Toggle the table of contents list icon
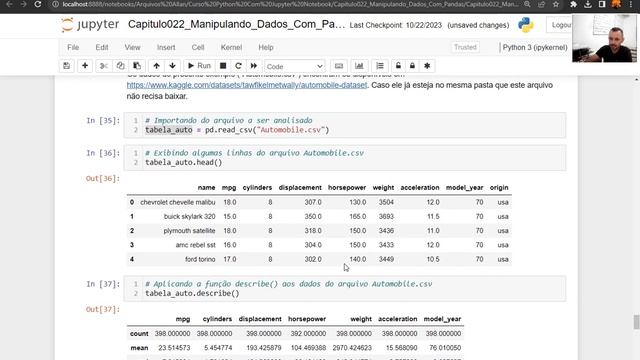This screenshot has height=360, width=640. click(x=380, y=66)
